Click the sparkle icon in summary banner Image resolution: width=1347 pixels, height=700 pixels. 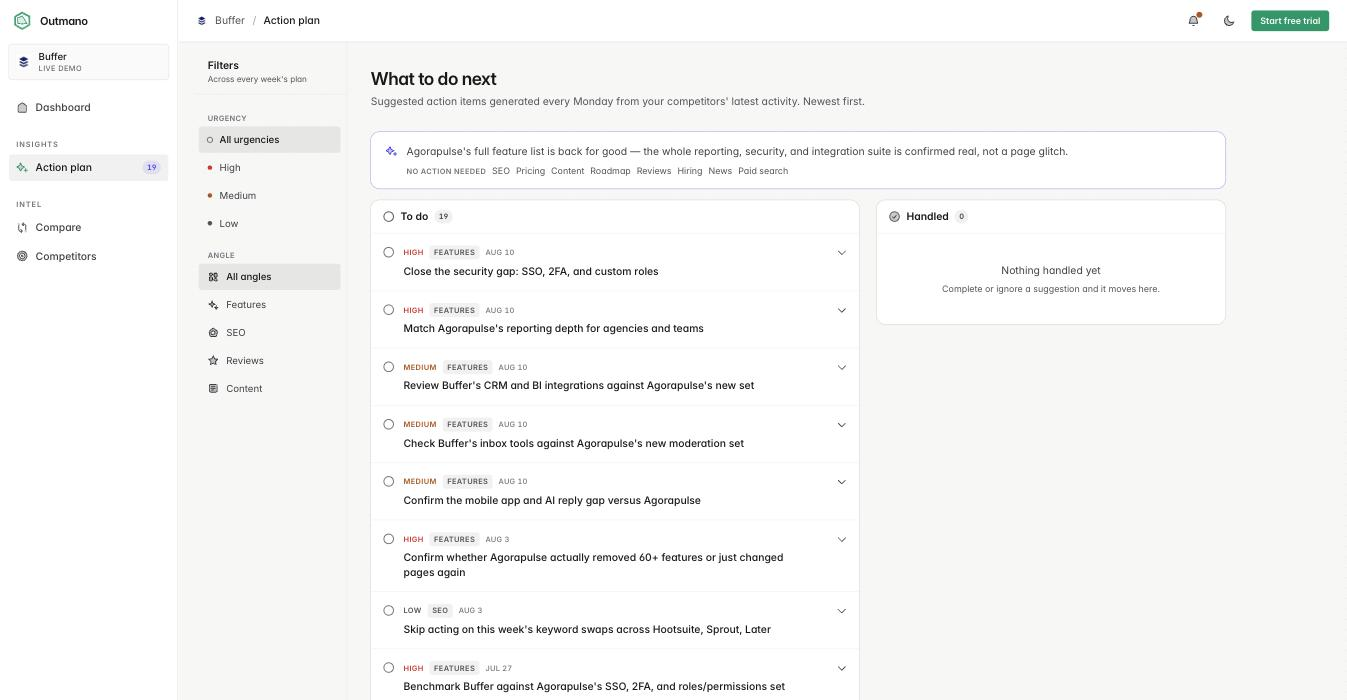pyautogui.click(x=391, y=152)
